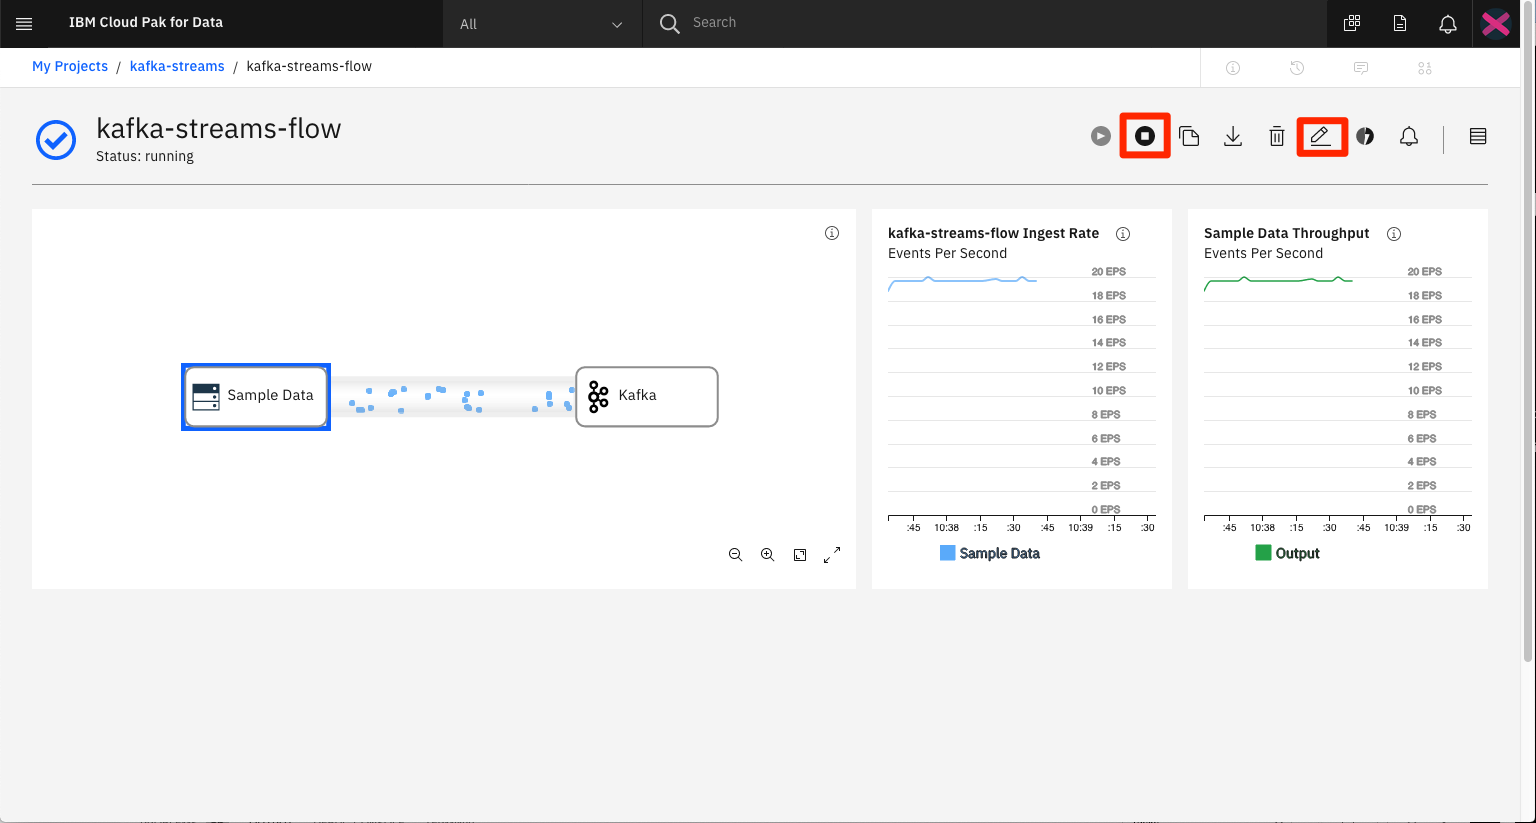Click the Kafka node icon
1536x823 pixels.
click(598, 396)
